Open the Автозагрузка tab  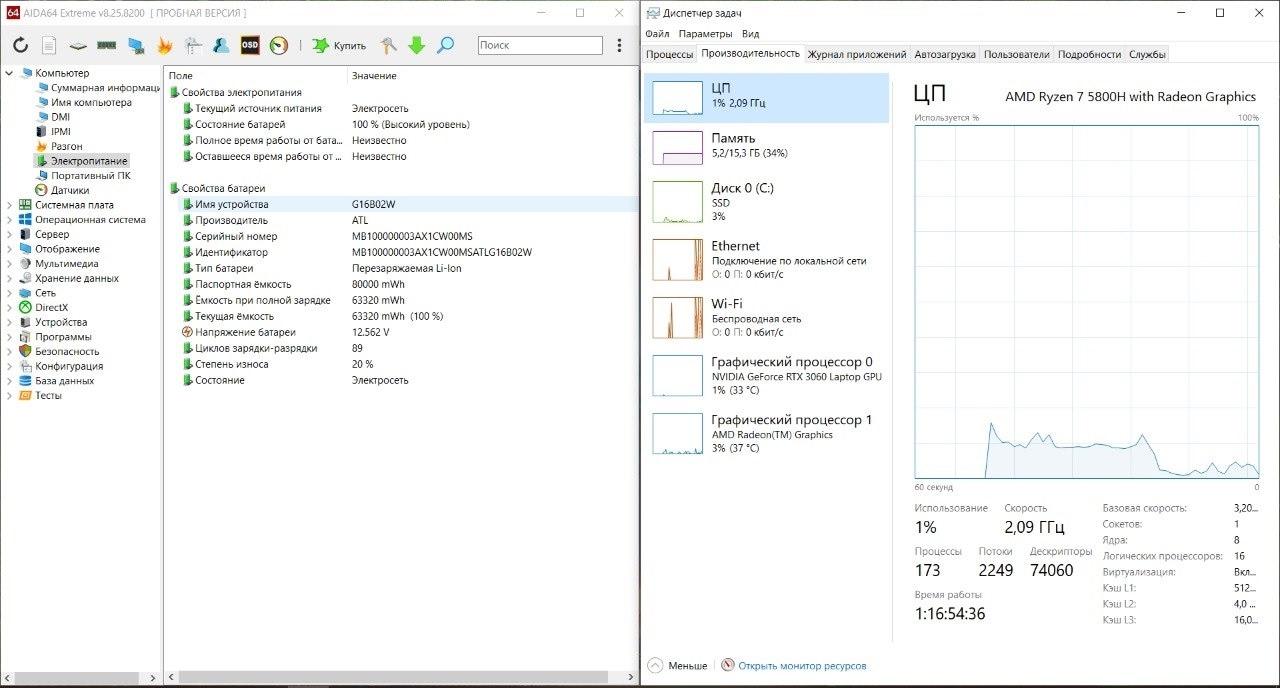pos(944,54)
